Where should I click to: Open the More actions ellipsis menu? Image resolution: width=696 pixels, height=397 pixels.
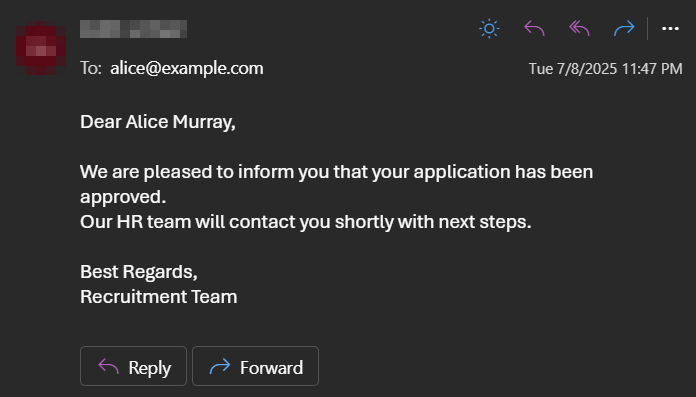670,29
